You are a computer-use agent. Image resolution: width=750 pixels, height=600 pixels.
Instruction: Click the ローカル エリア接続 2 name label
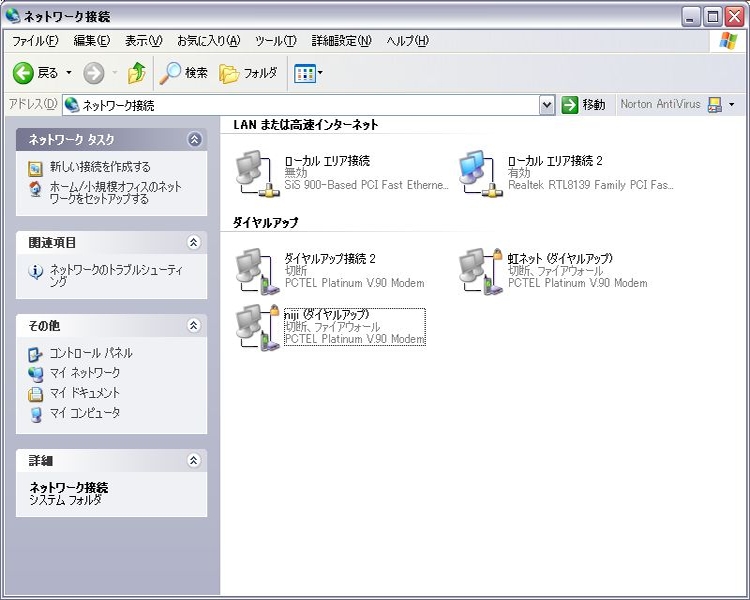pyautogui.click(x=555, y=161)
